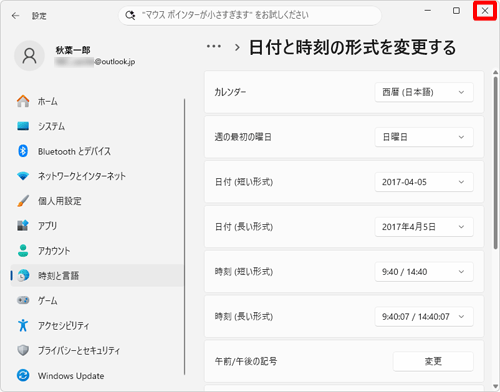Click the scrollbar down arrow

point(496,386)
